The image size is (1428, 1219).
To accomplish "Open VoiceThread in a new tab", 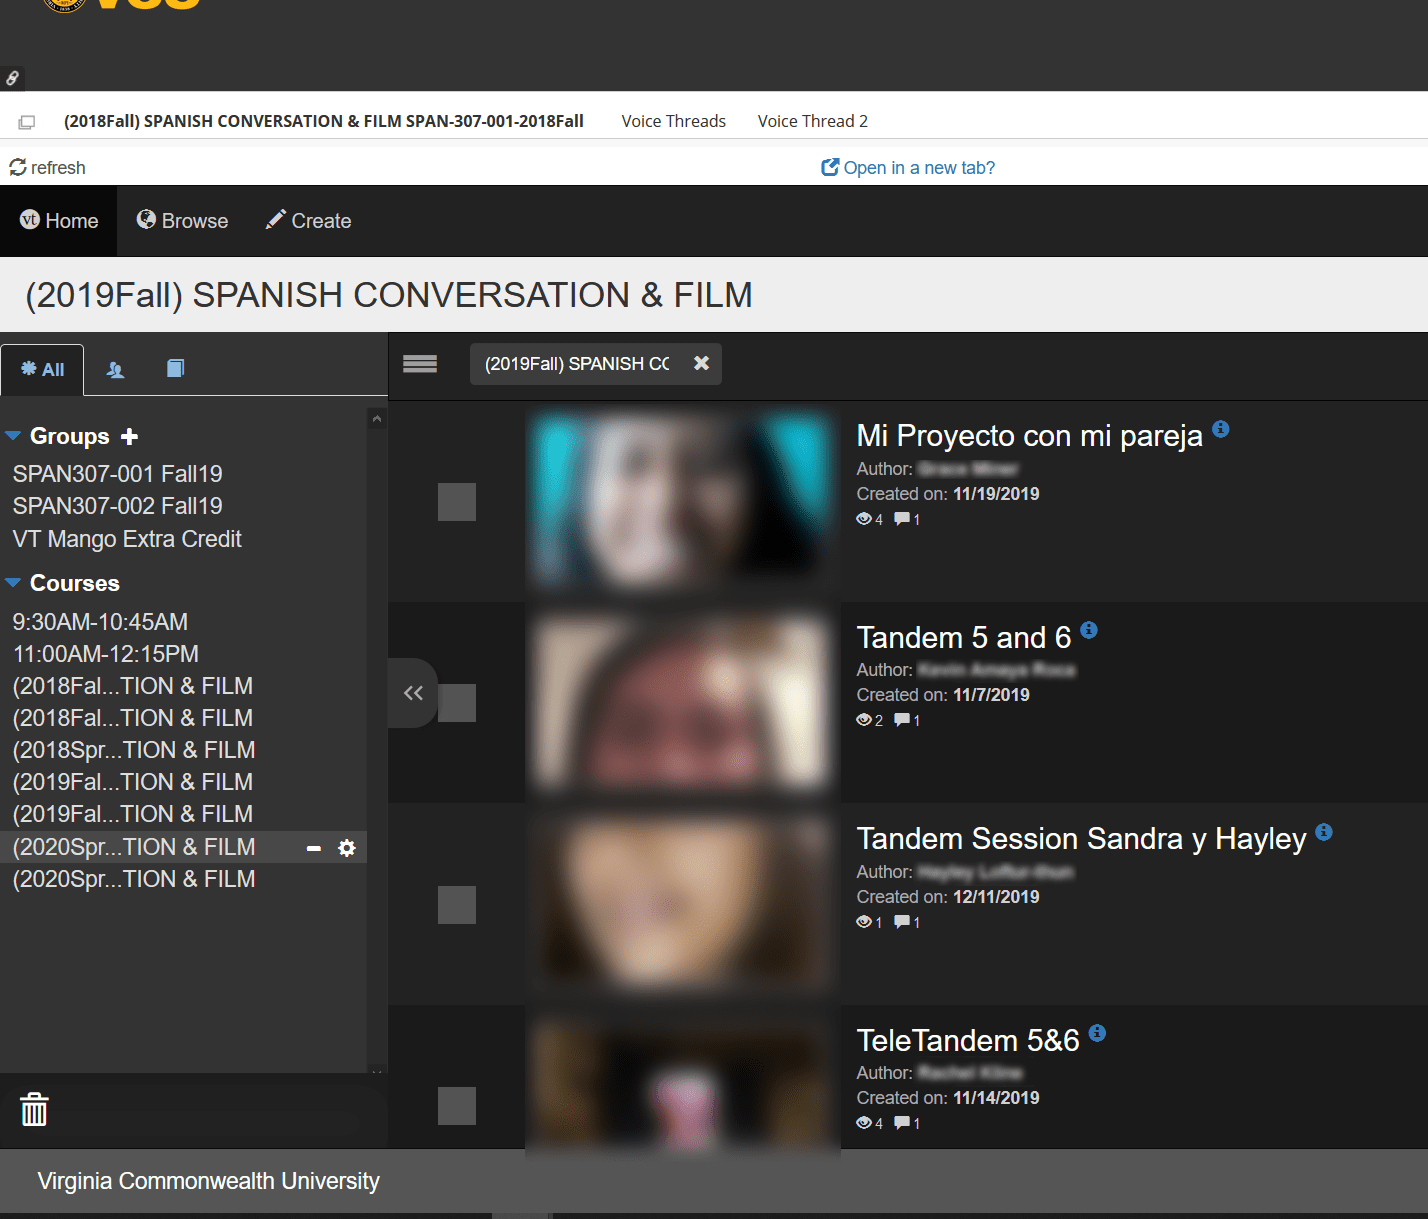I will click(x=908, y=168).
